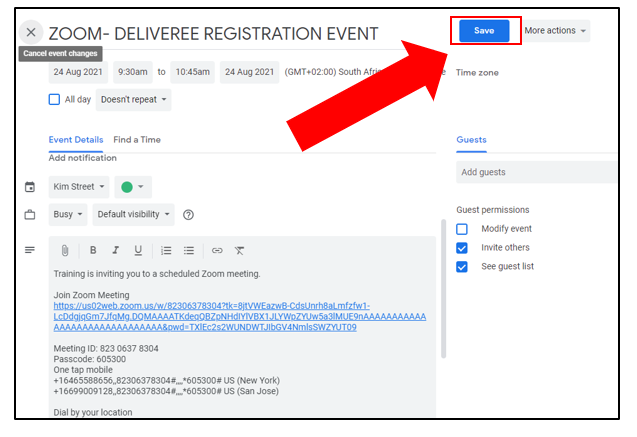Click the visibility help question-mark icon
The image size is (637, 437).
coord(188,214)
